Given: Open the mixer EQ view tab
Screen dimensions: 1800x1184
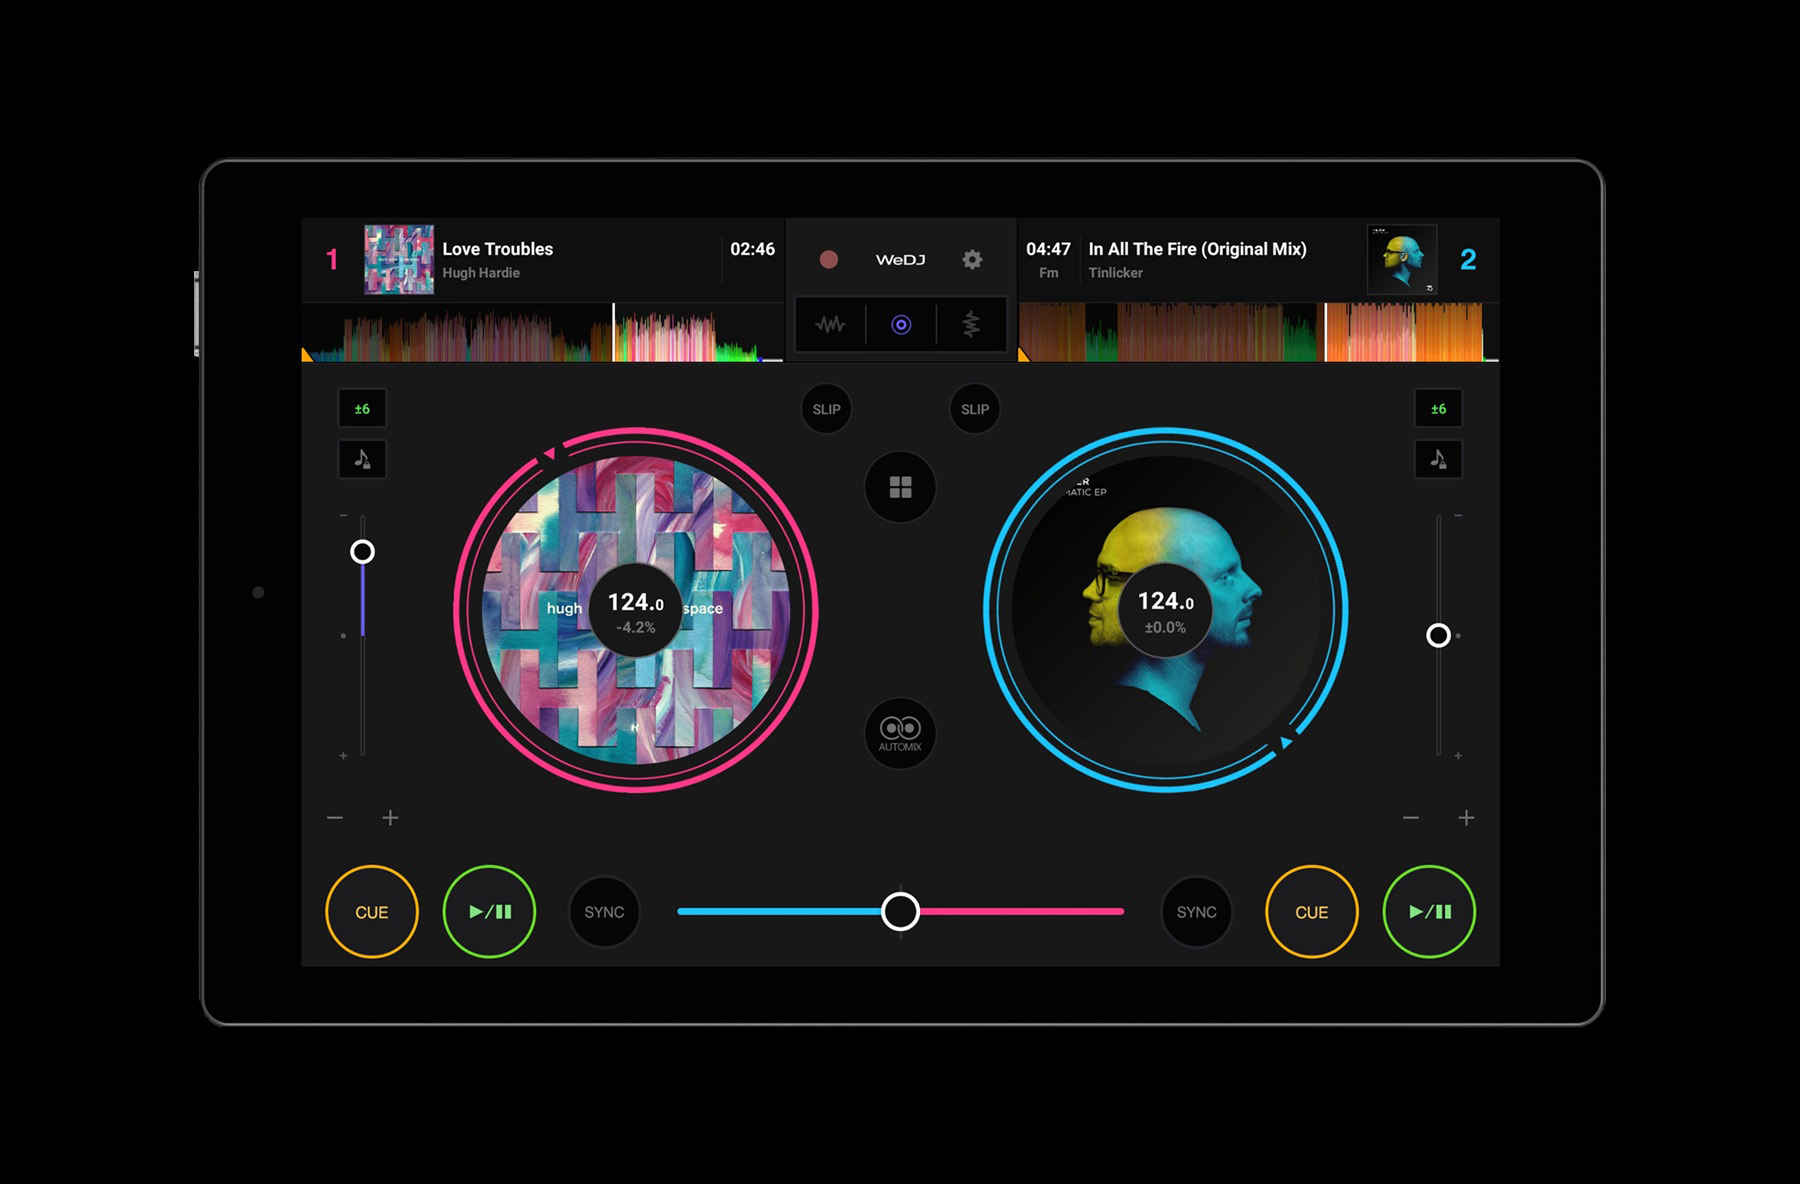Looking at the screenshot, I should click(x=971, y=325).
